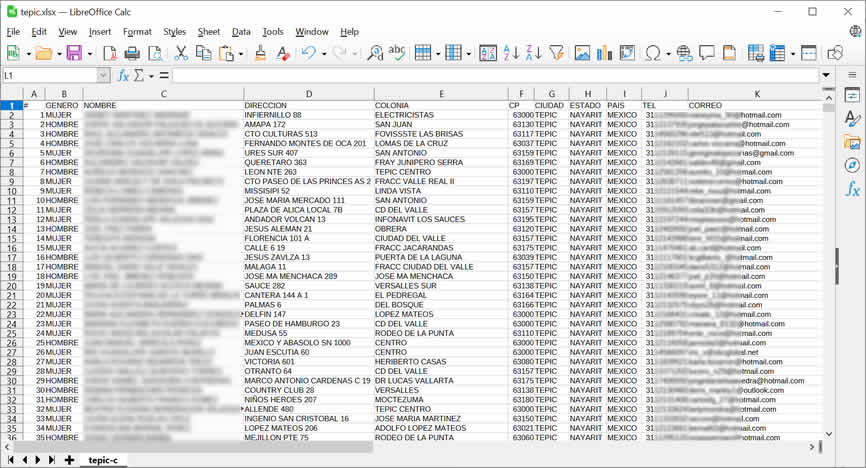Go to the last sheet tab arrow
This screenshot has height=468, width=866.
51,460
